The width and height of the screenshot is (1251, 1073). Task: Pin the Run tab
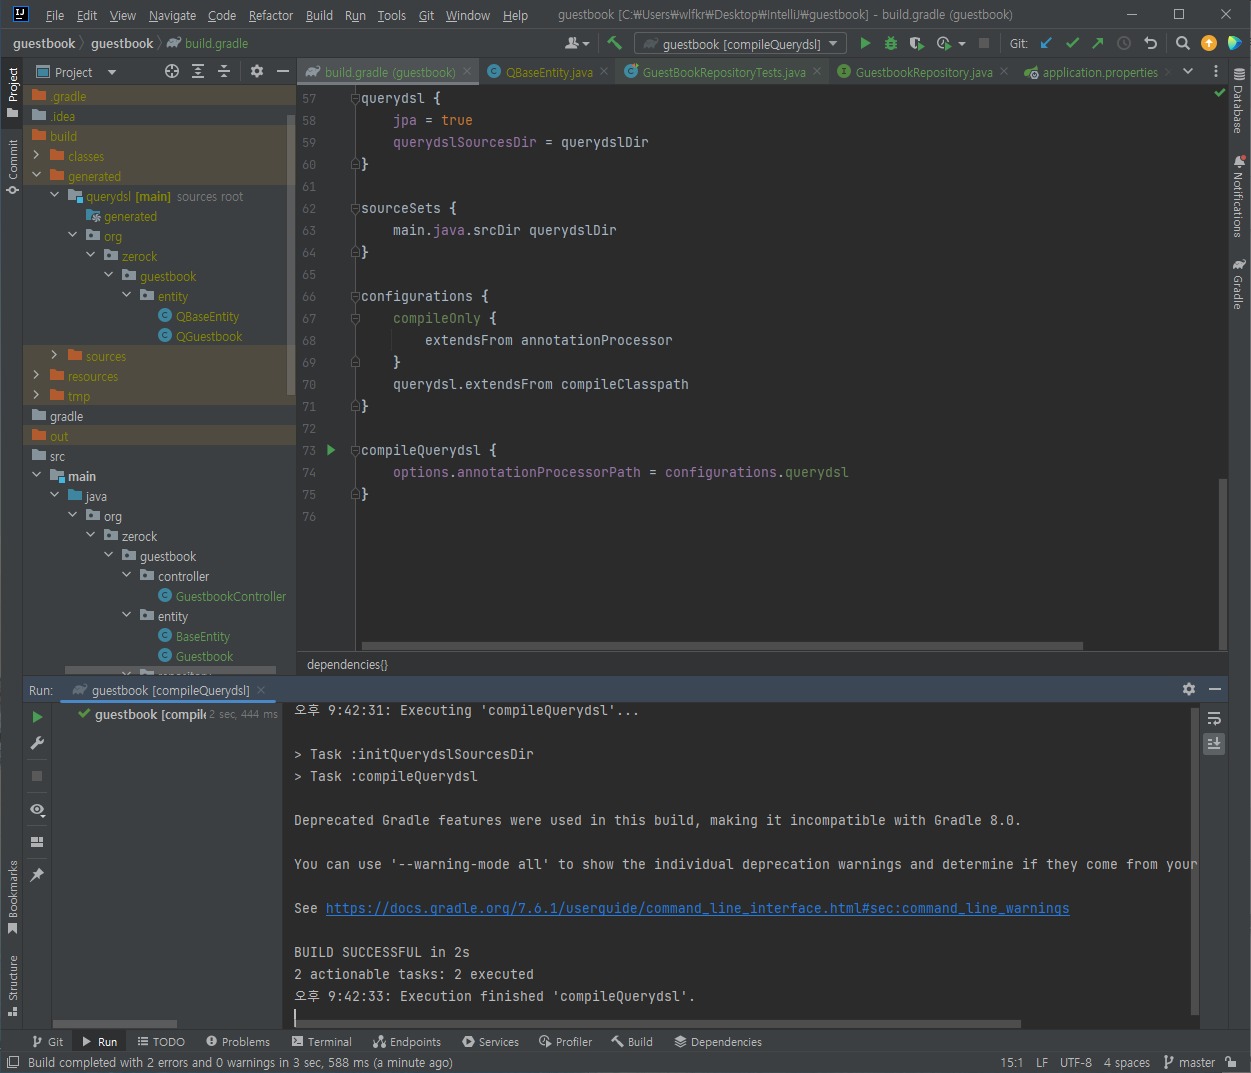coord(37,874)
